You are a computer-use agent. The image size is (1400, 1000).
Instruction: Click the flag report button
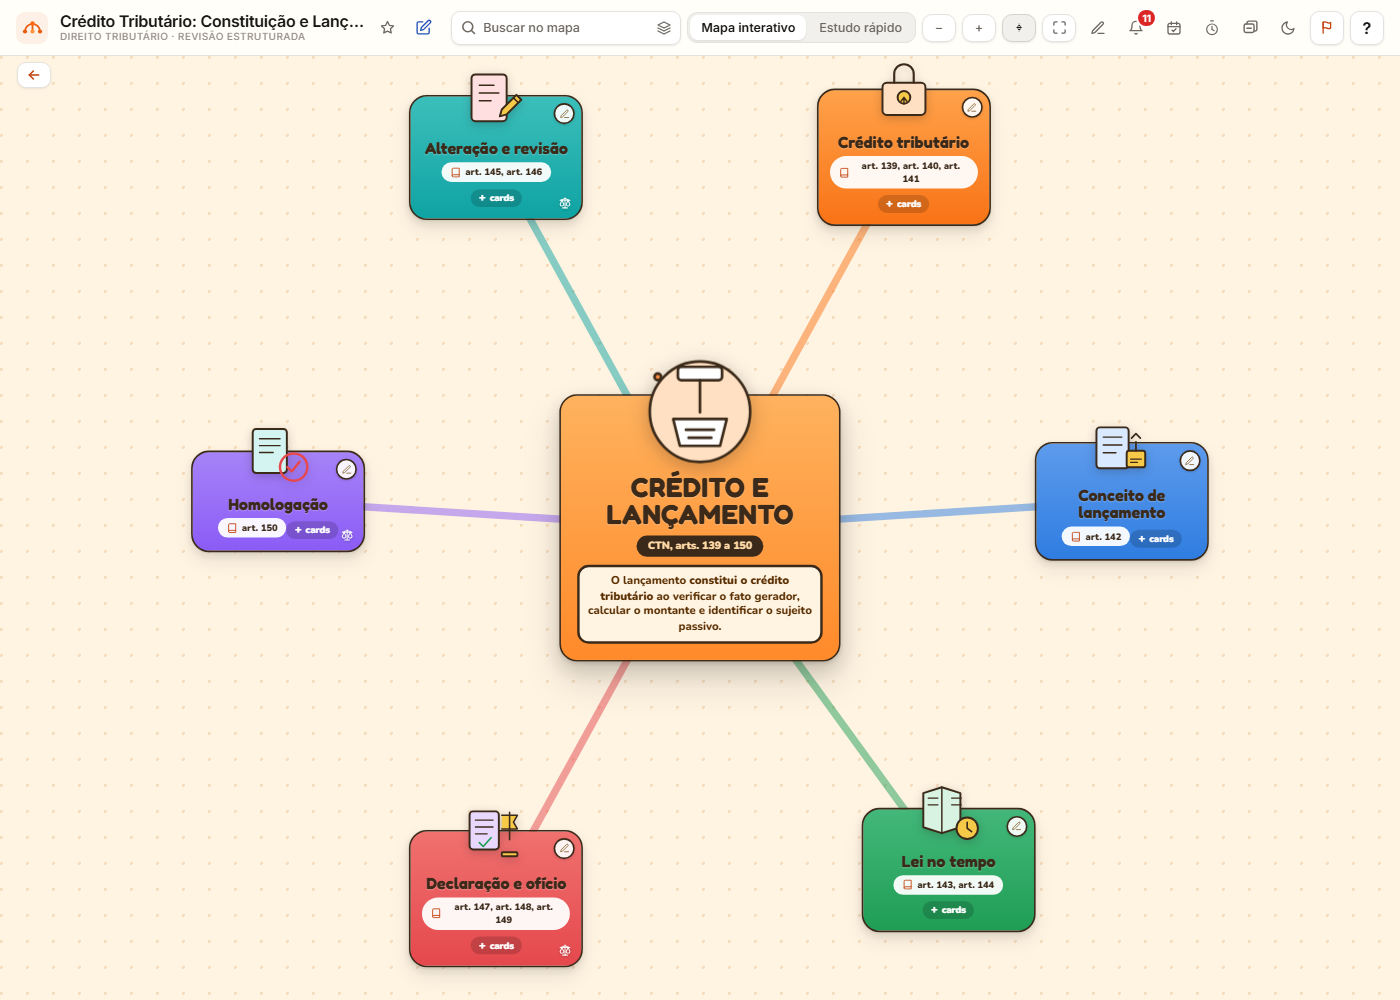point(1327,28)
